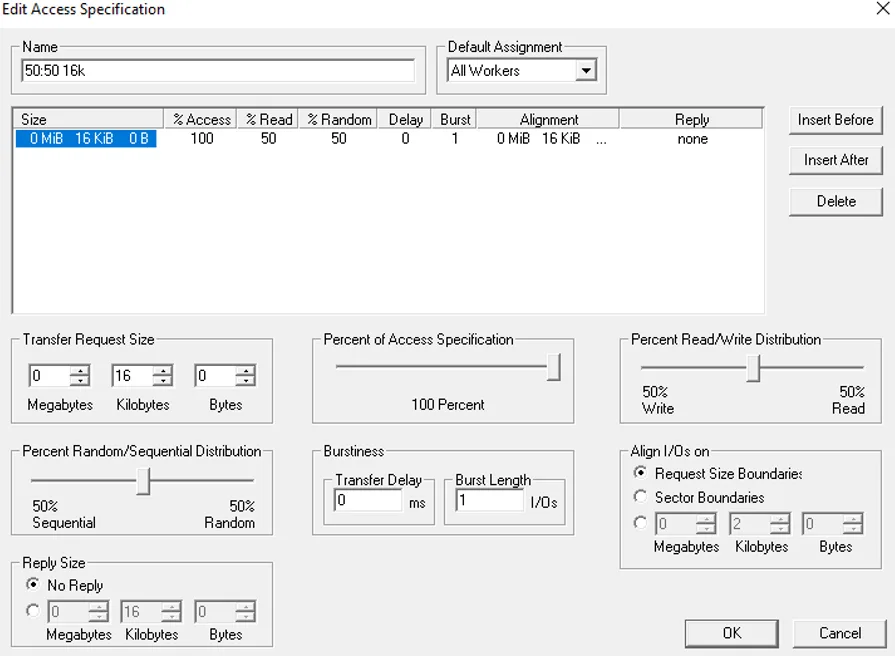Increase Align I/Os Kilobytes with up arrow

(x=780, y=518)
